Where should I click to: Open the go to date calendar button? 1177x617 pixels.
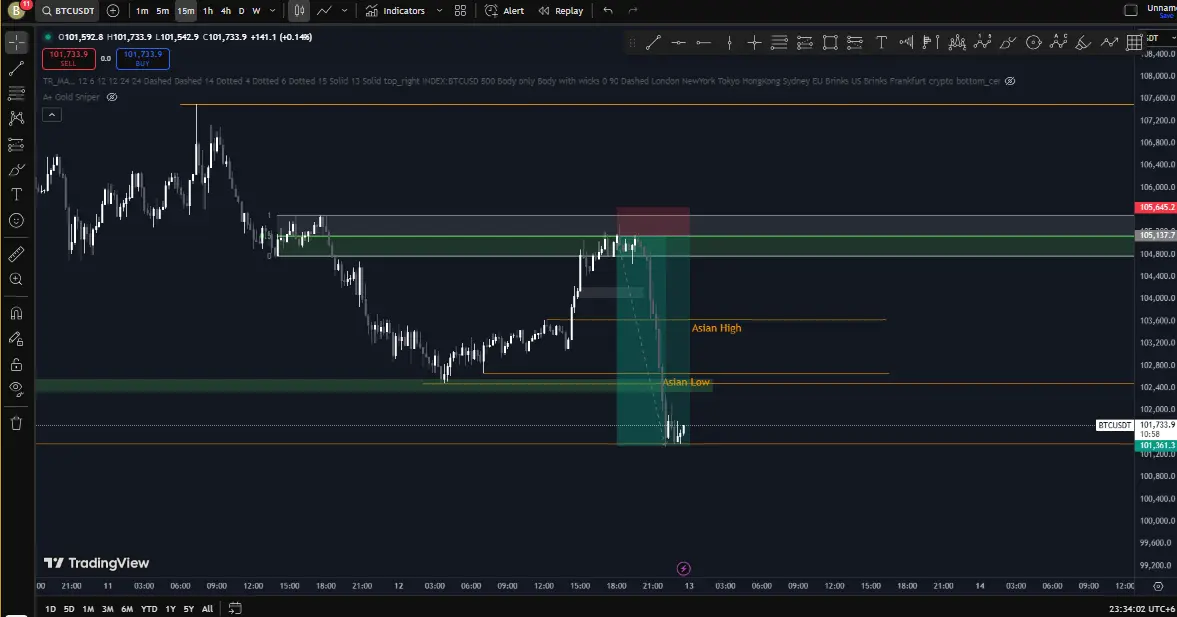pyautogui.click(x=235, y=608)
